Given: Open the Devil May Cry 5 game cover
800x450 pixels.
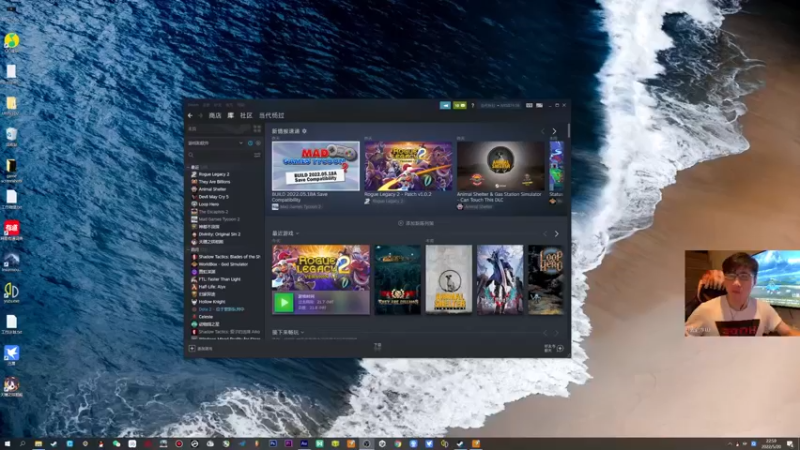Looking at the screenshot, I should click(499, 280).
